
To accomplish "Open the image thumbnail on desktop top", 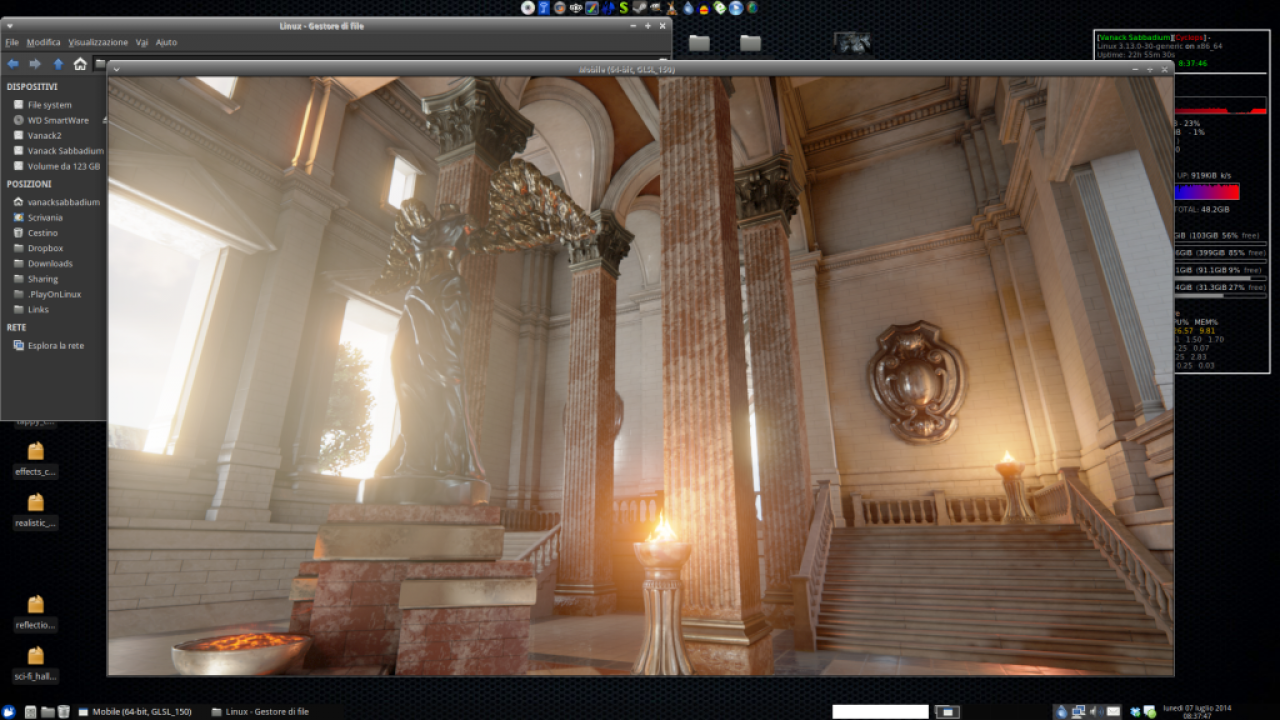I will pos(852,42).
